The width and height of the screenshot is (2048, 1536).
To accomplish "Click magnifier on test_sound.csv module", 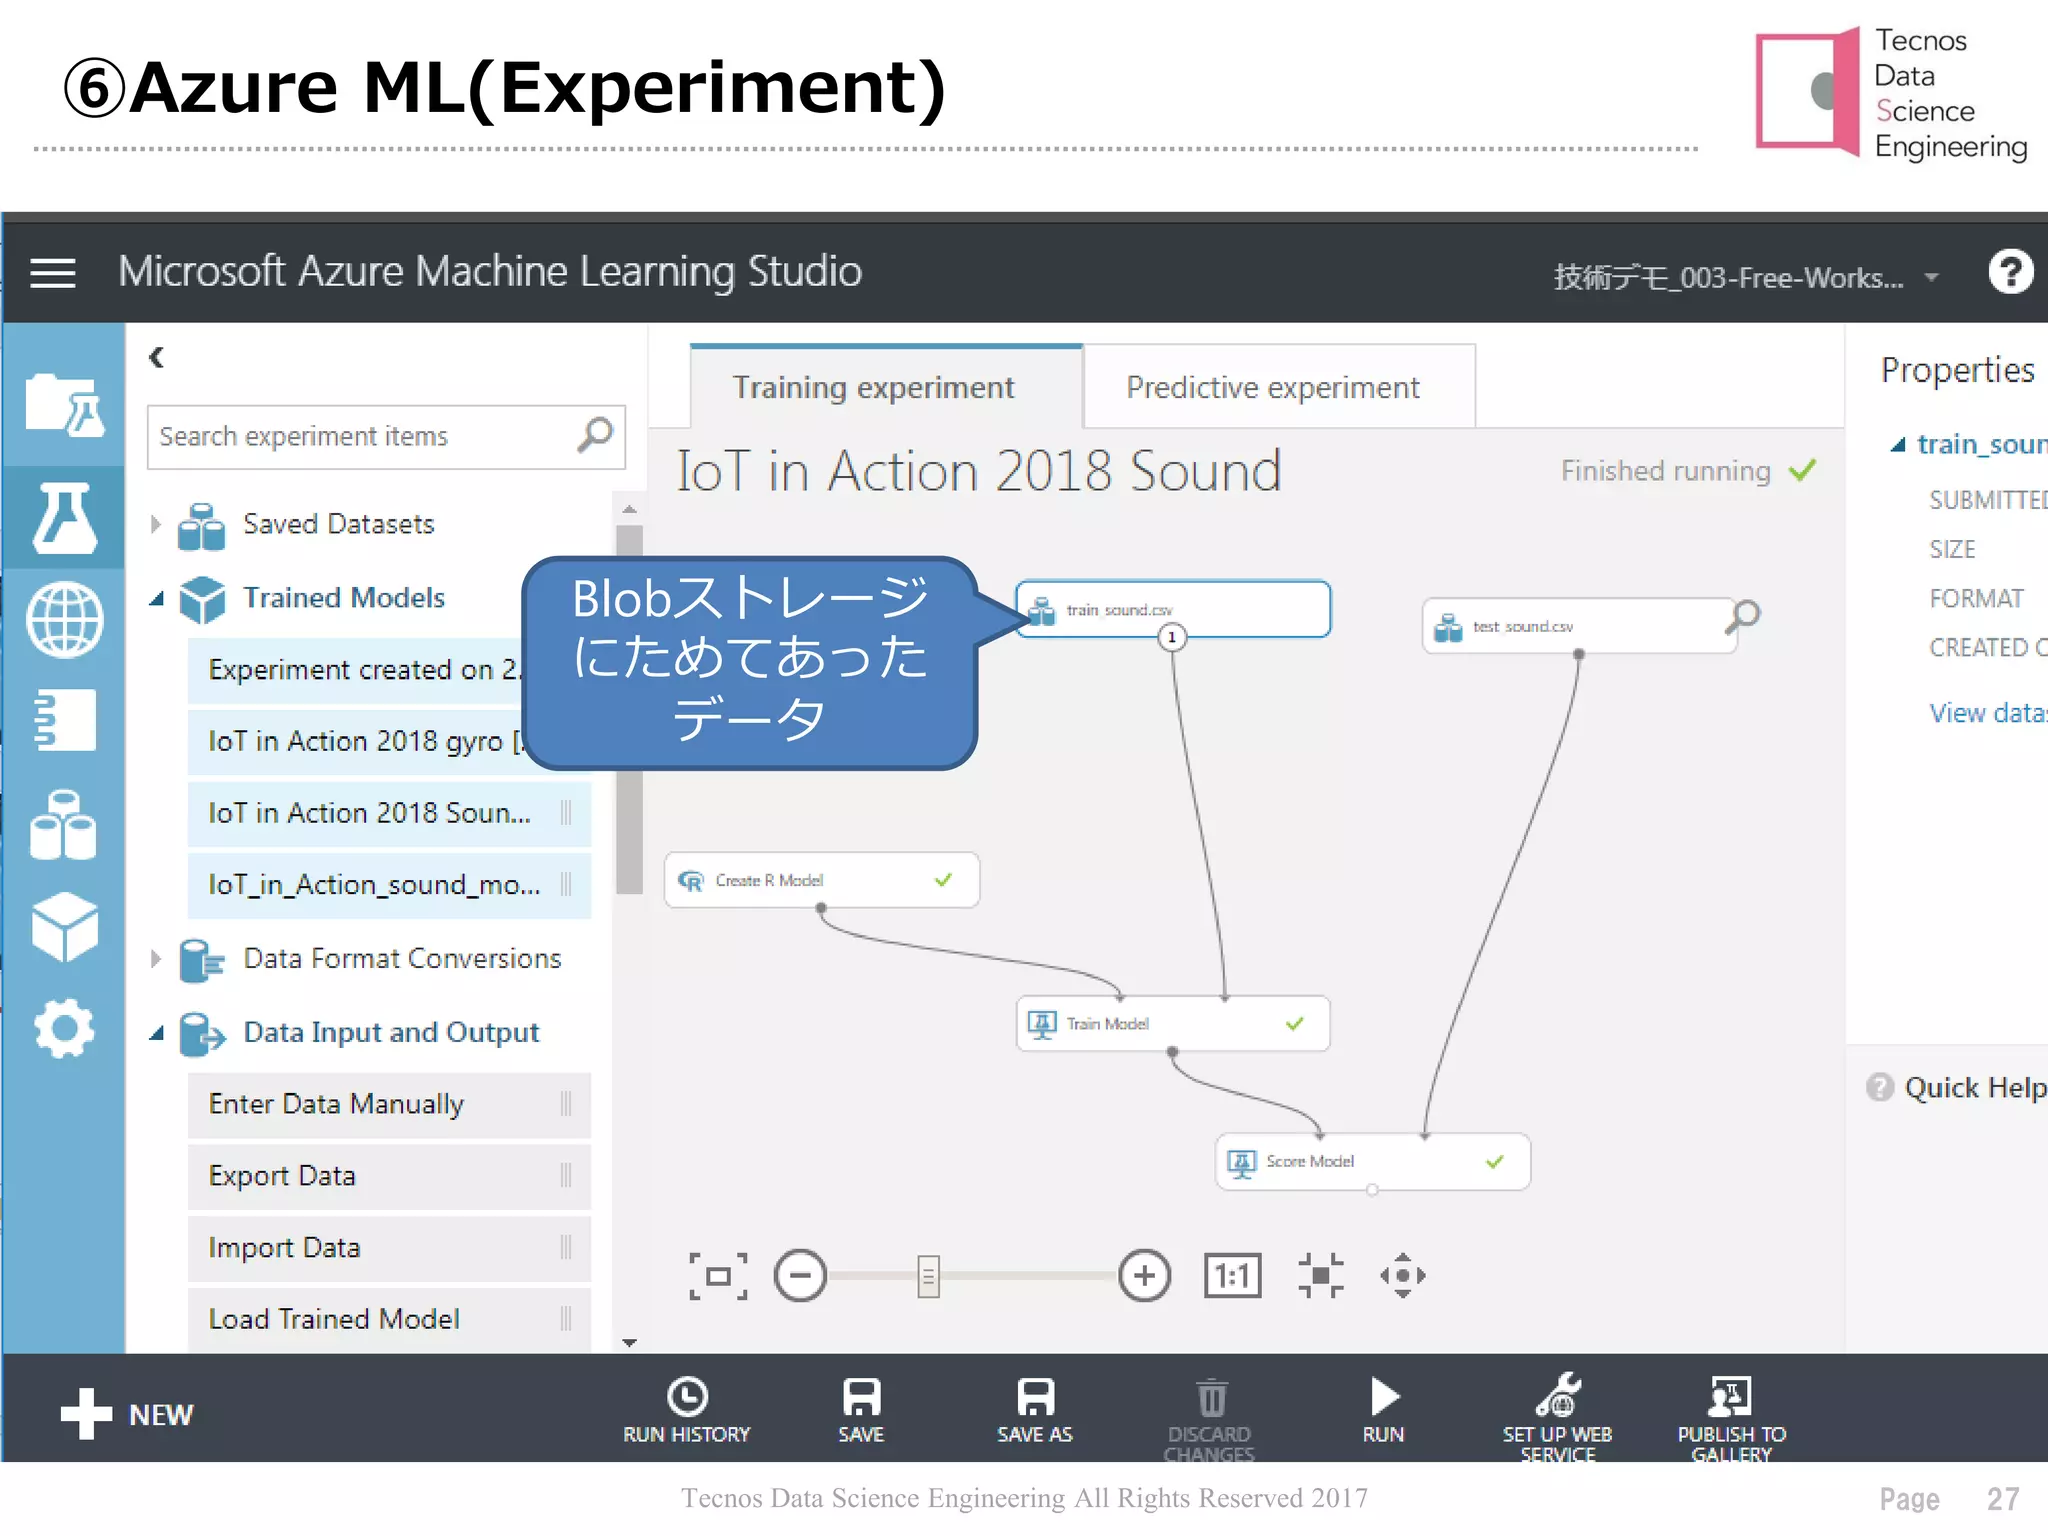I will coord(1743,616).
